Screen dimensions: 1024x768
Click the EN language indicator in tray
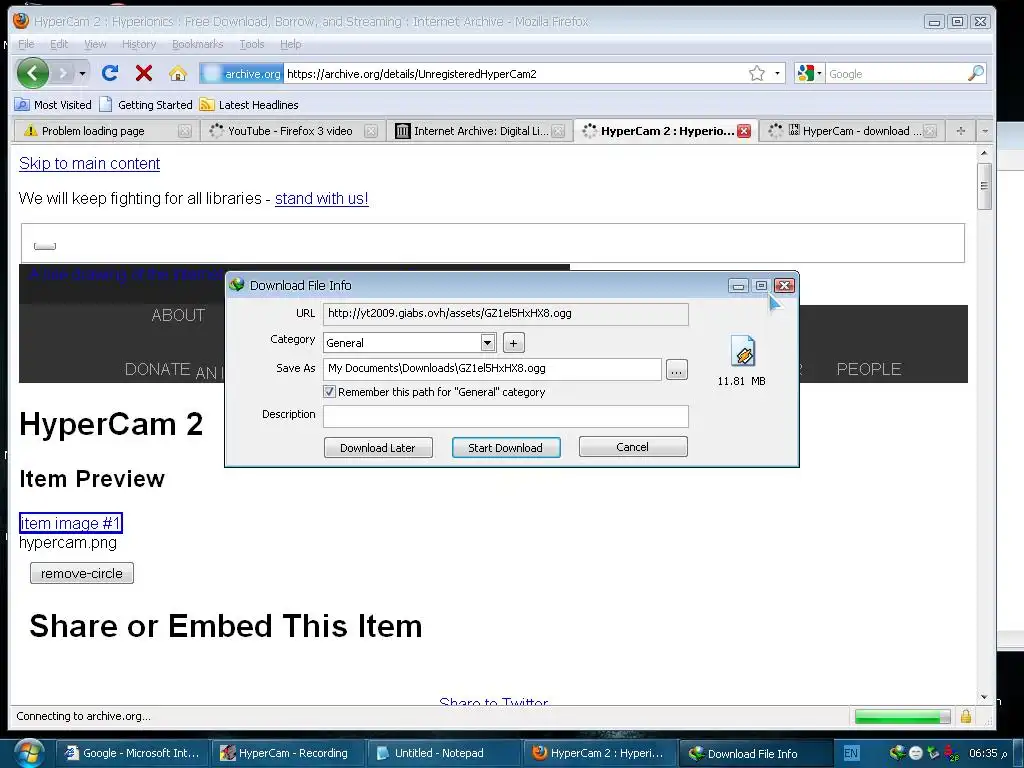[x=852, y=753]
